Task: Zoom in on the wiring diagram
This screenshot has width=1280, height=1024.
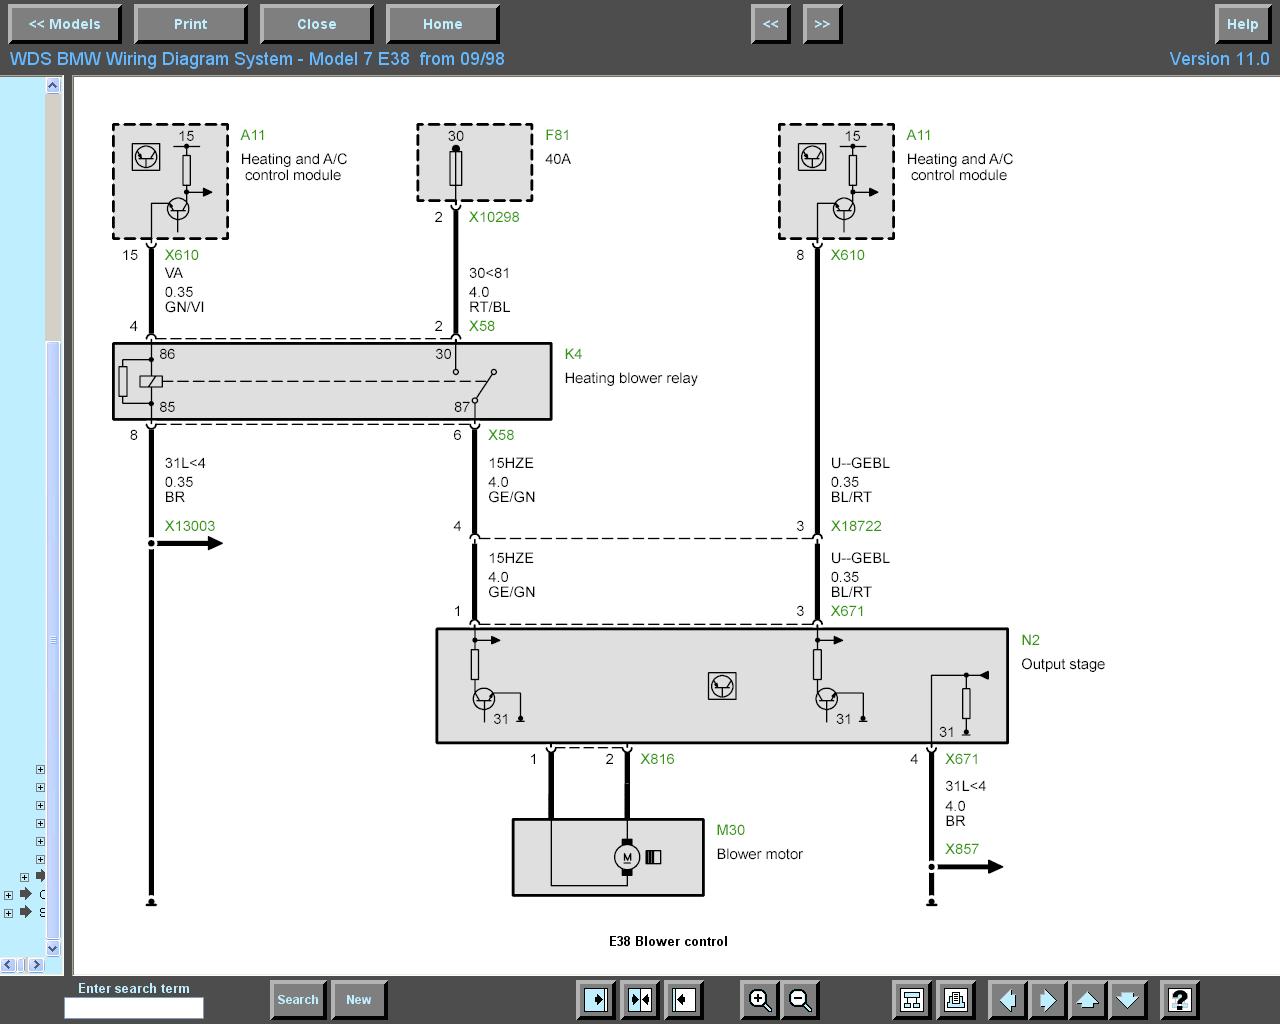Action: [760, 999]
